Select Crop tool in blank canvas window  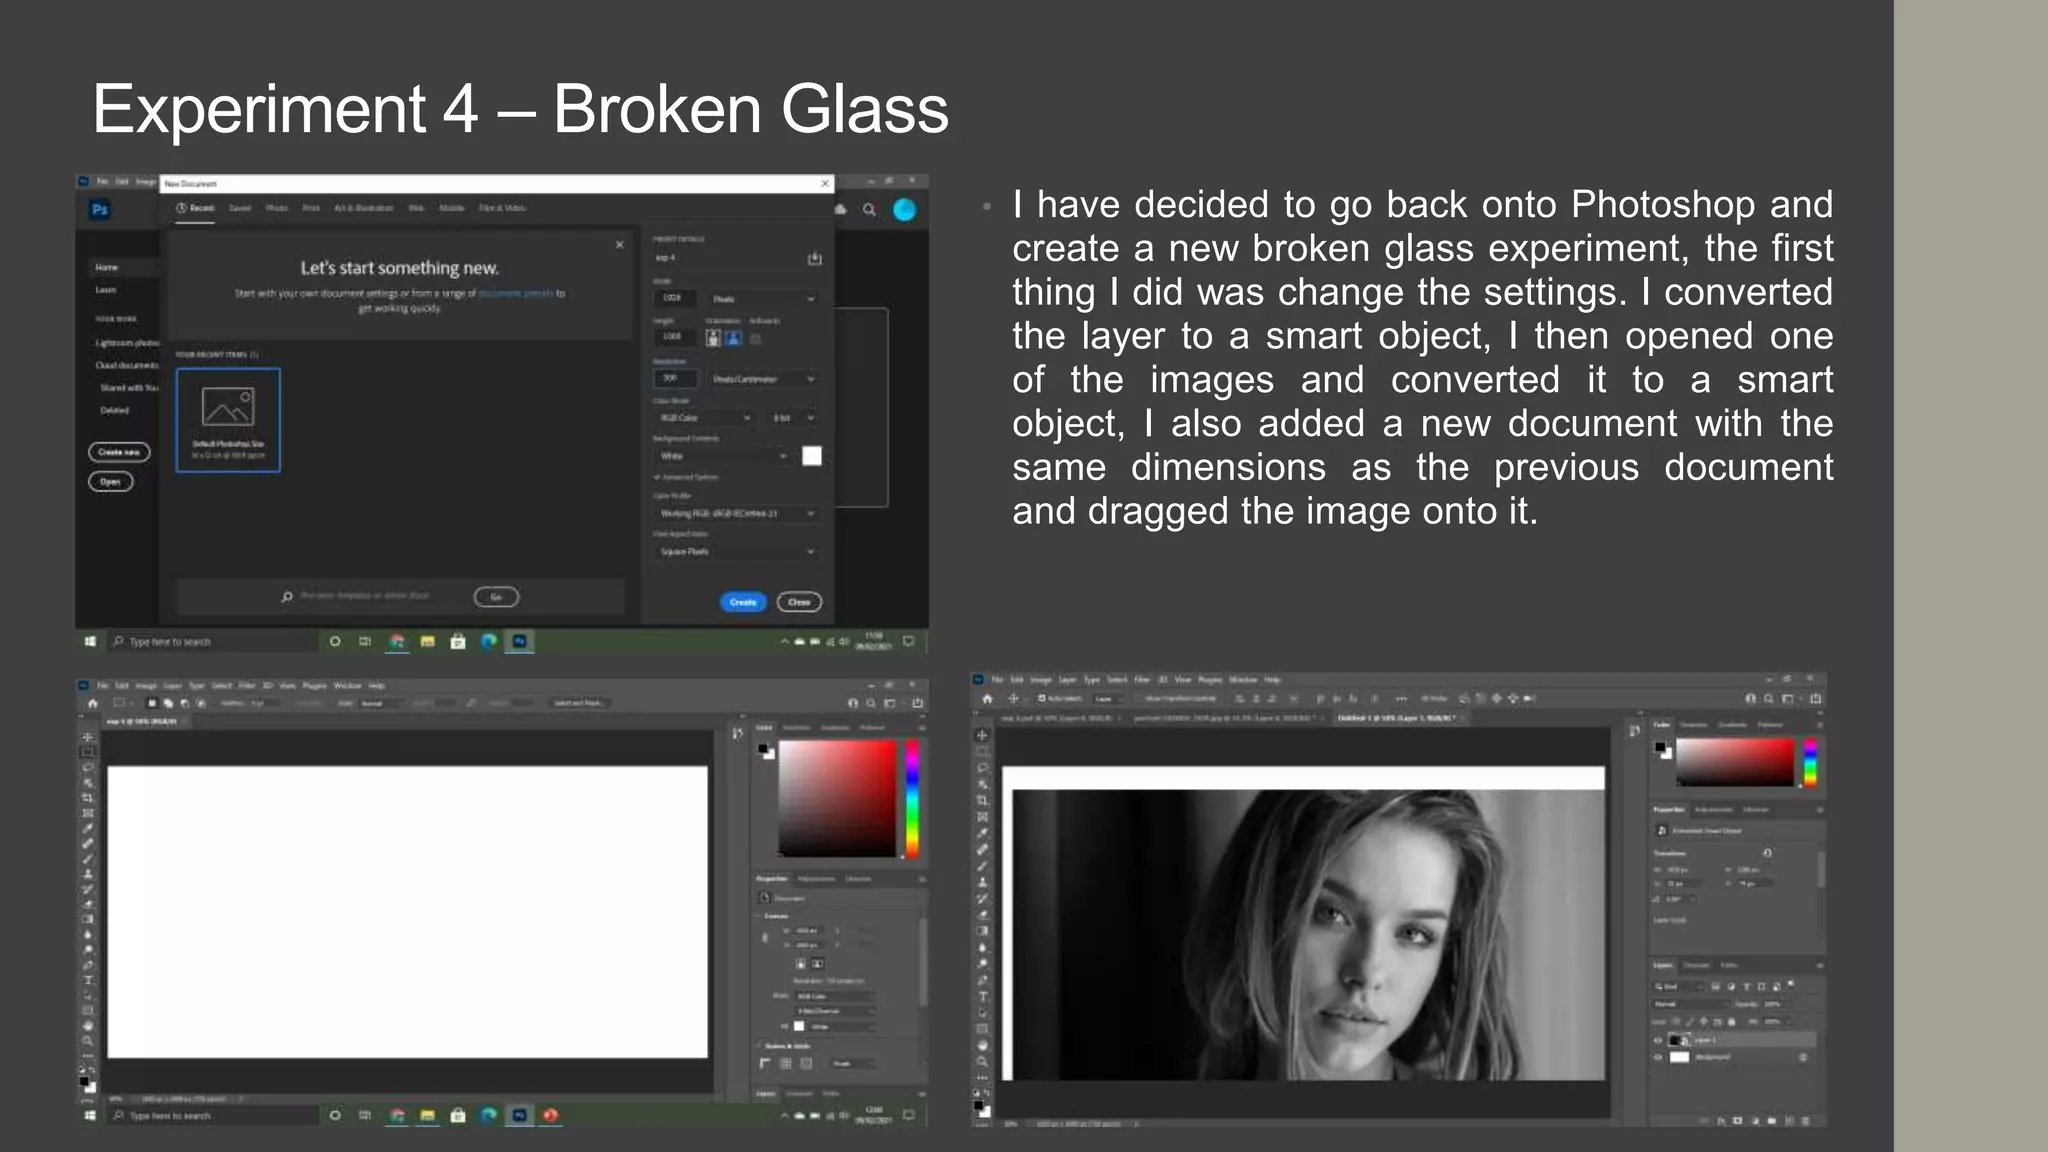tap(88, 798)
